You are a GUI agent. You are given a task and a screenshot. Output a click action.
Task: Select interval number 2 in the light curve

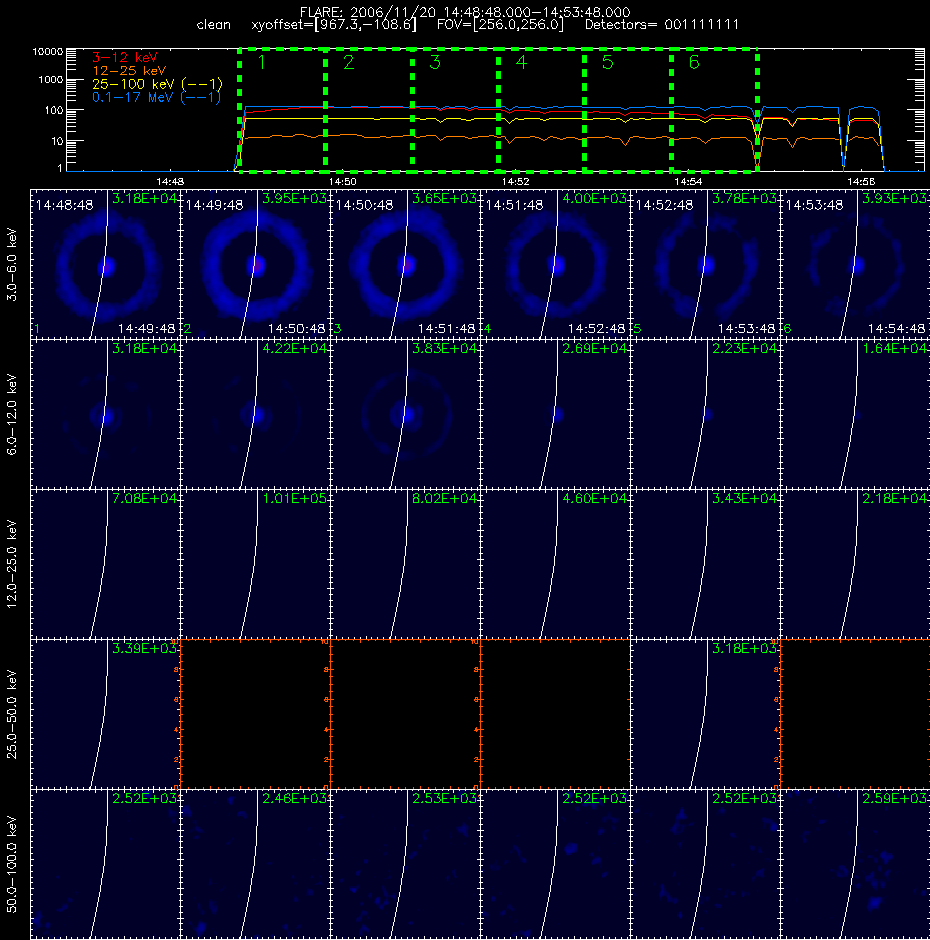pyautogui.click(x=348, y=62)
